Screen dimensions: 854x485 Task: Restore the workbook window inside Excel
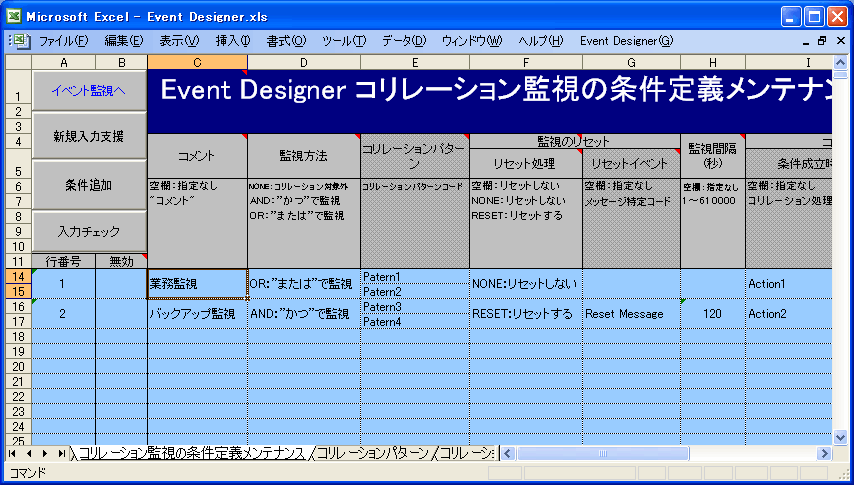[822, 41]
